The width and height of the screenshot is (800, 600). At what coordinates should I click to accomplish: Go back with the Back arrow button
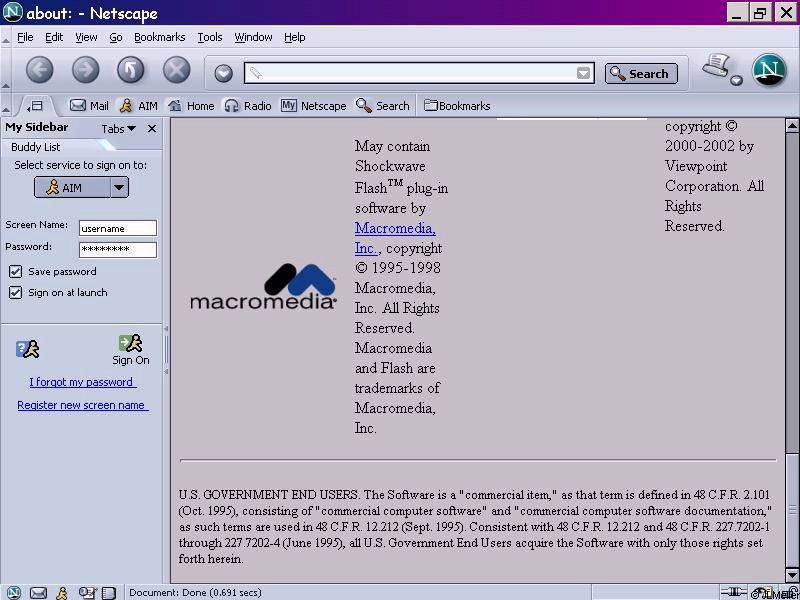point(40,70)
